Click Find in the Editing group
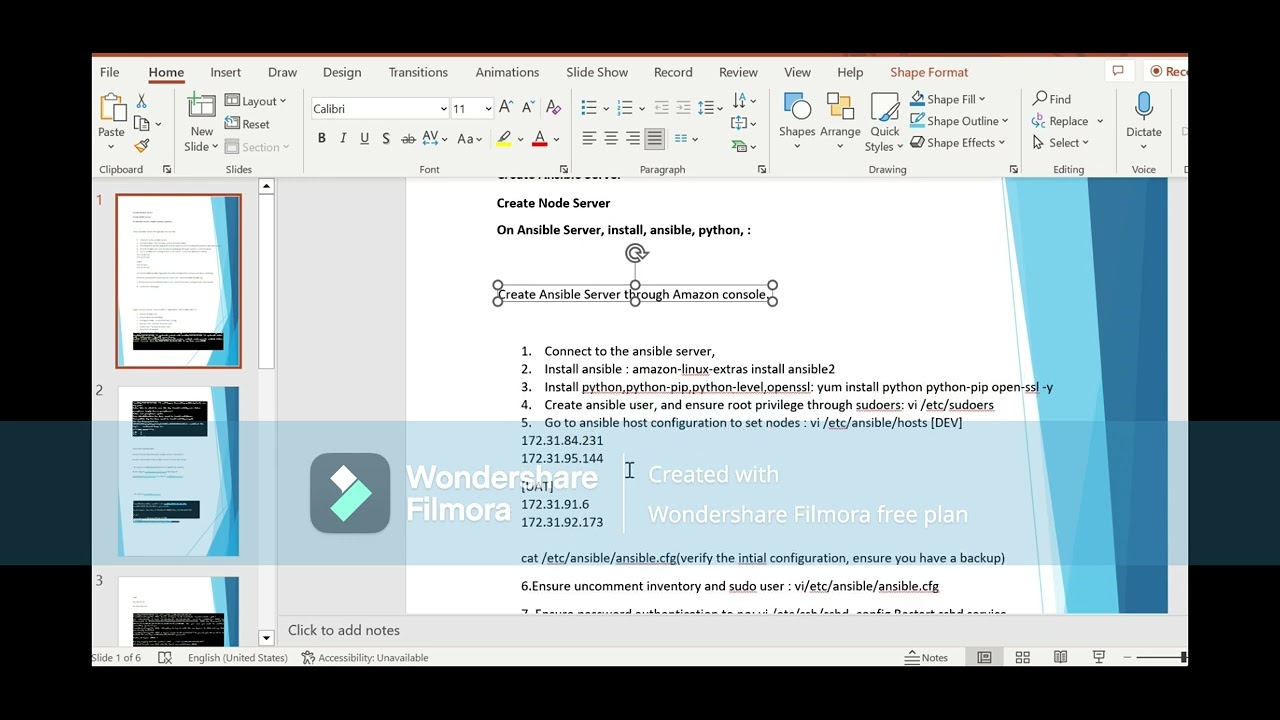Viewport: 1280px width, 720px height. click(1052, 99)
